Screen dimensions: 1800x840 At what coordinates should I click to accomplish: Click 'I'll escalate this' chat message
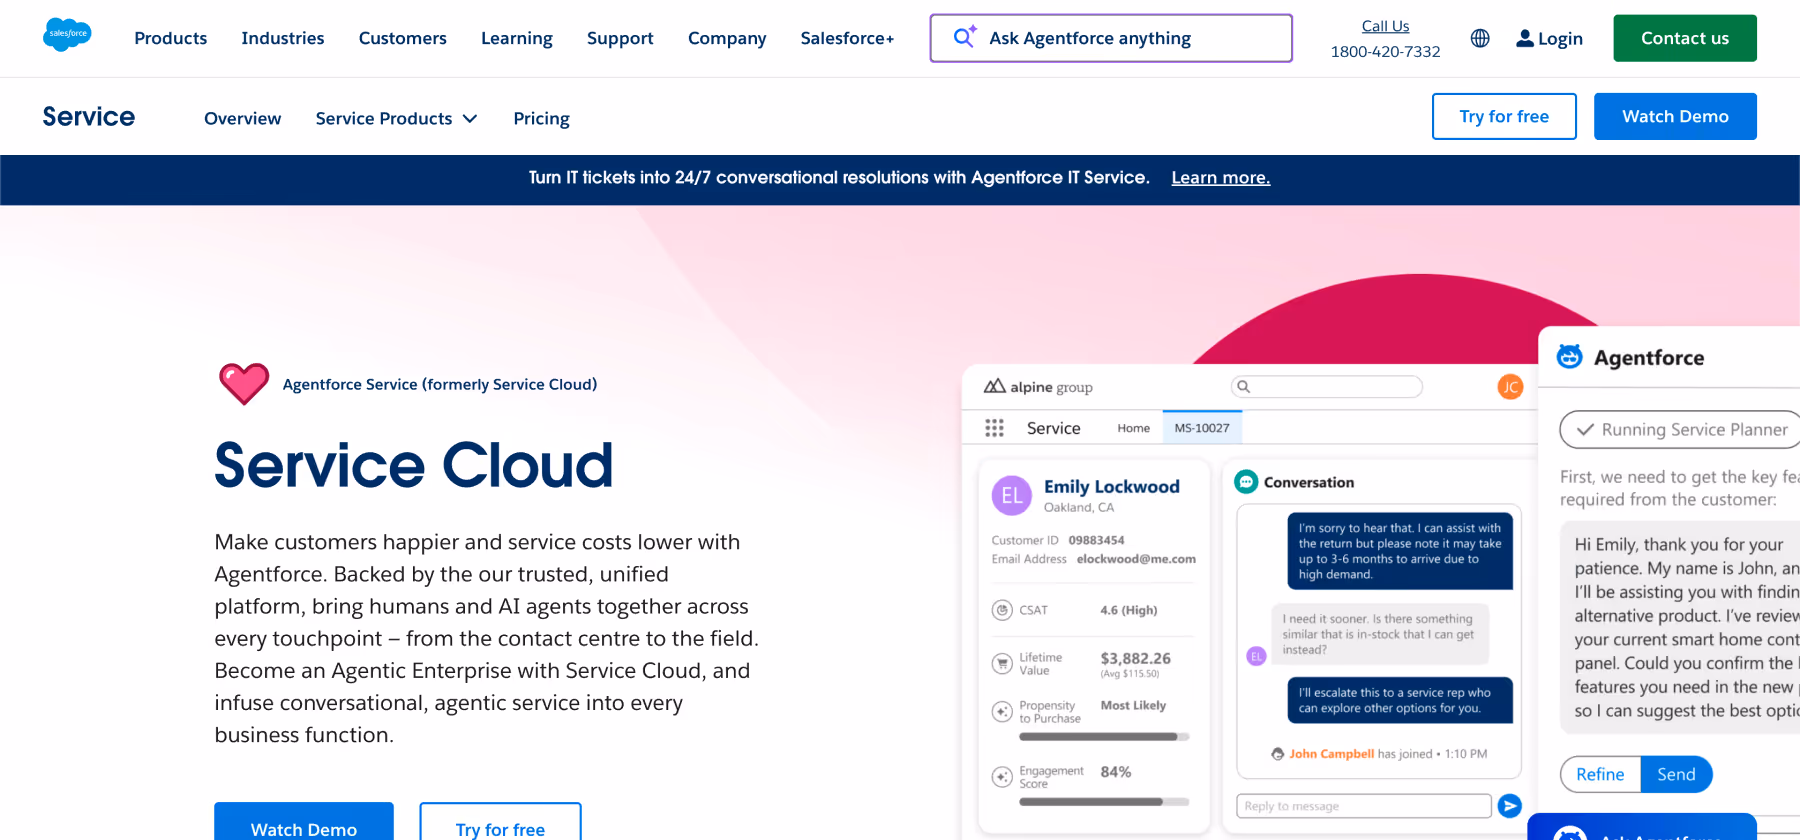(1399, 700)
